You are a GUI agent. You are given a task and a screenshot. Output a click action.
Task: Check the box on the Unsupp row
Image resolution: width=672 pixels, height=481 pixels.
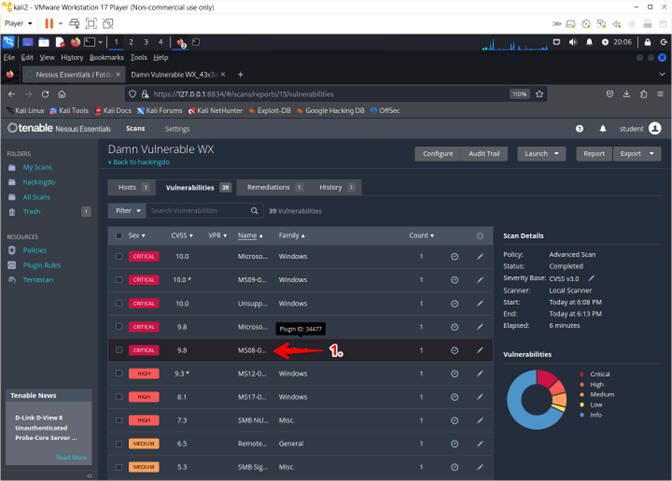[119, 303]
